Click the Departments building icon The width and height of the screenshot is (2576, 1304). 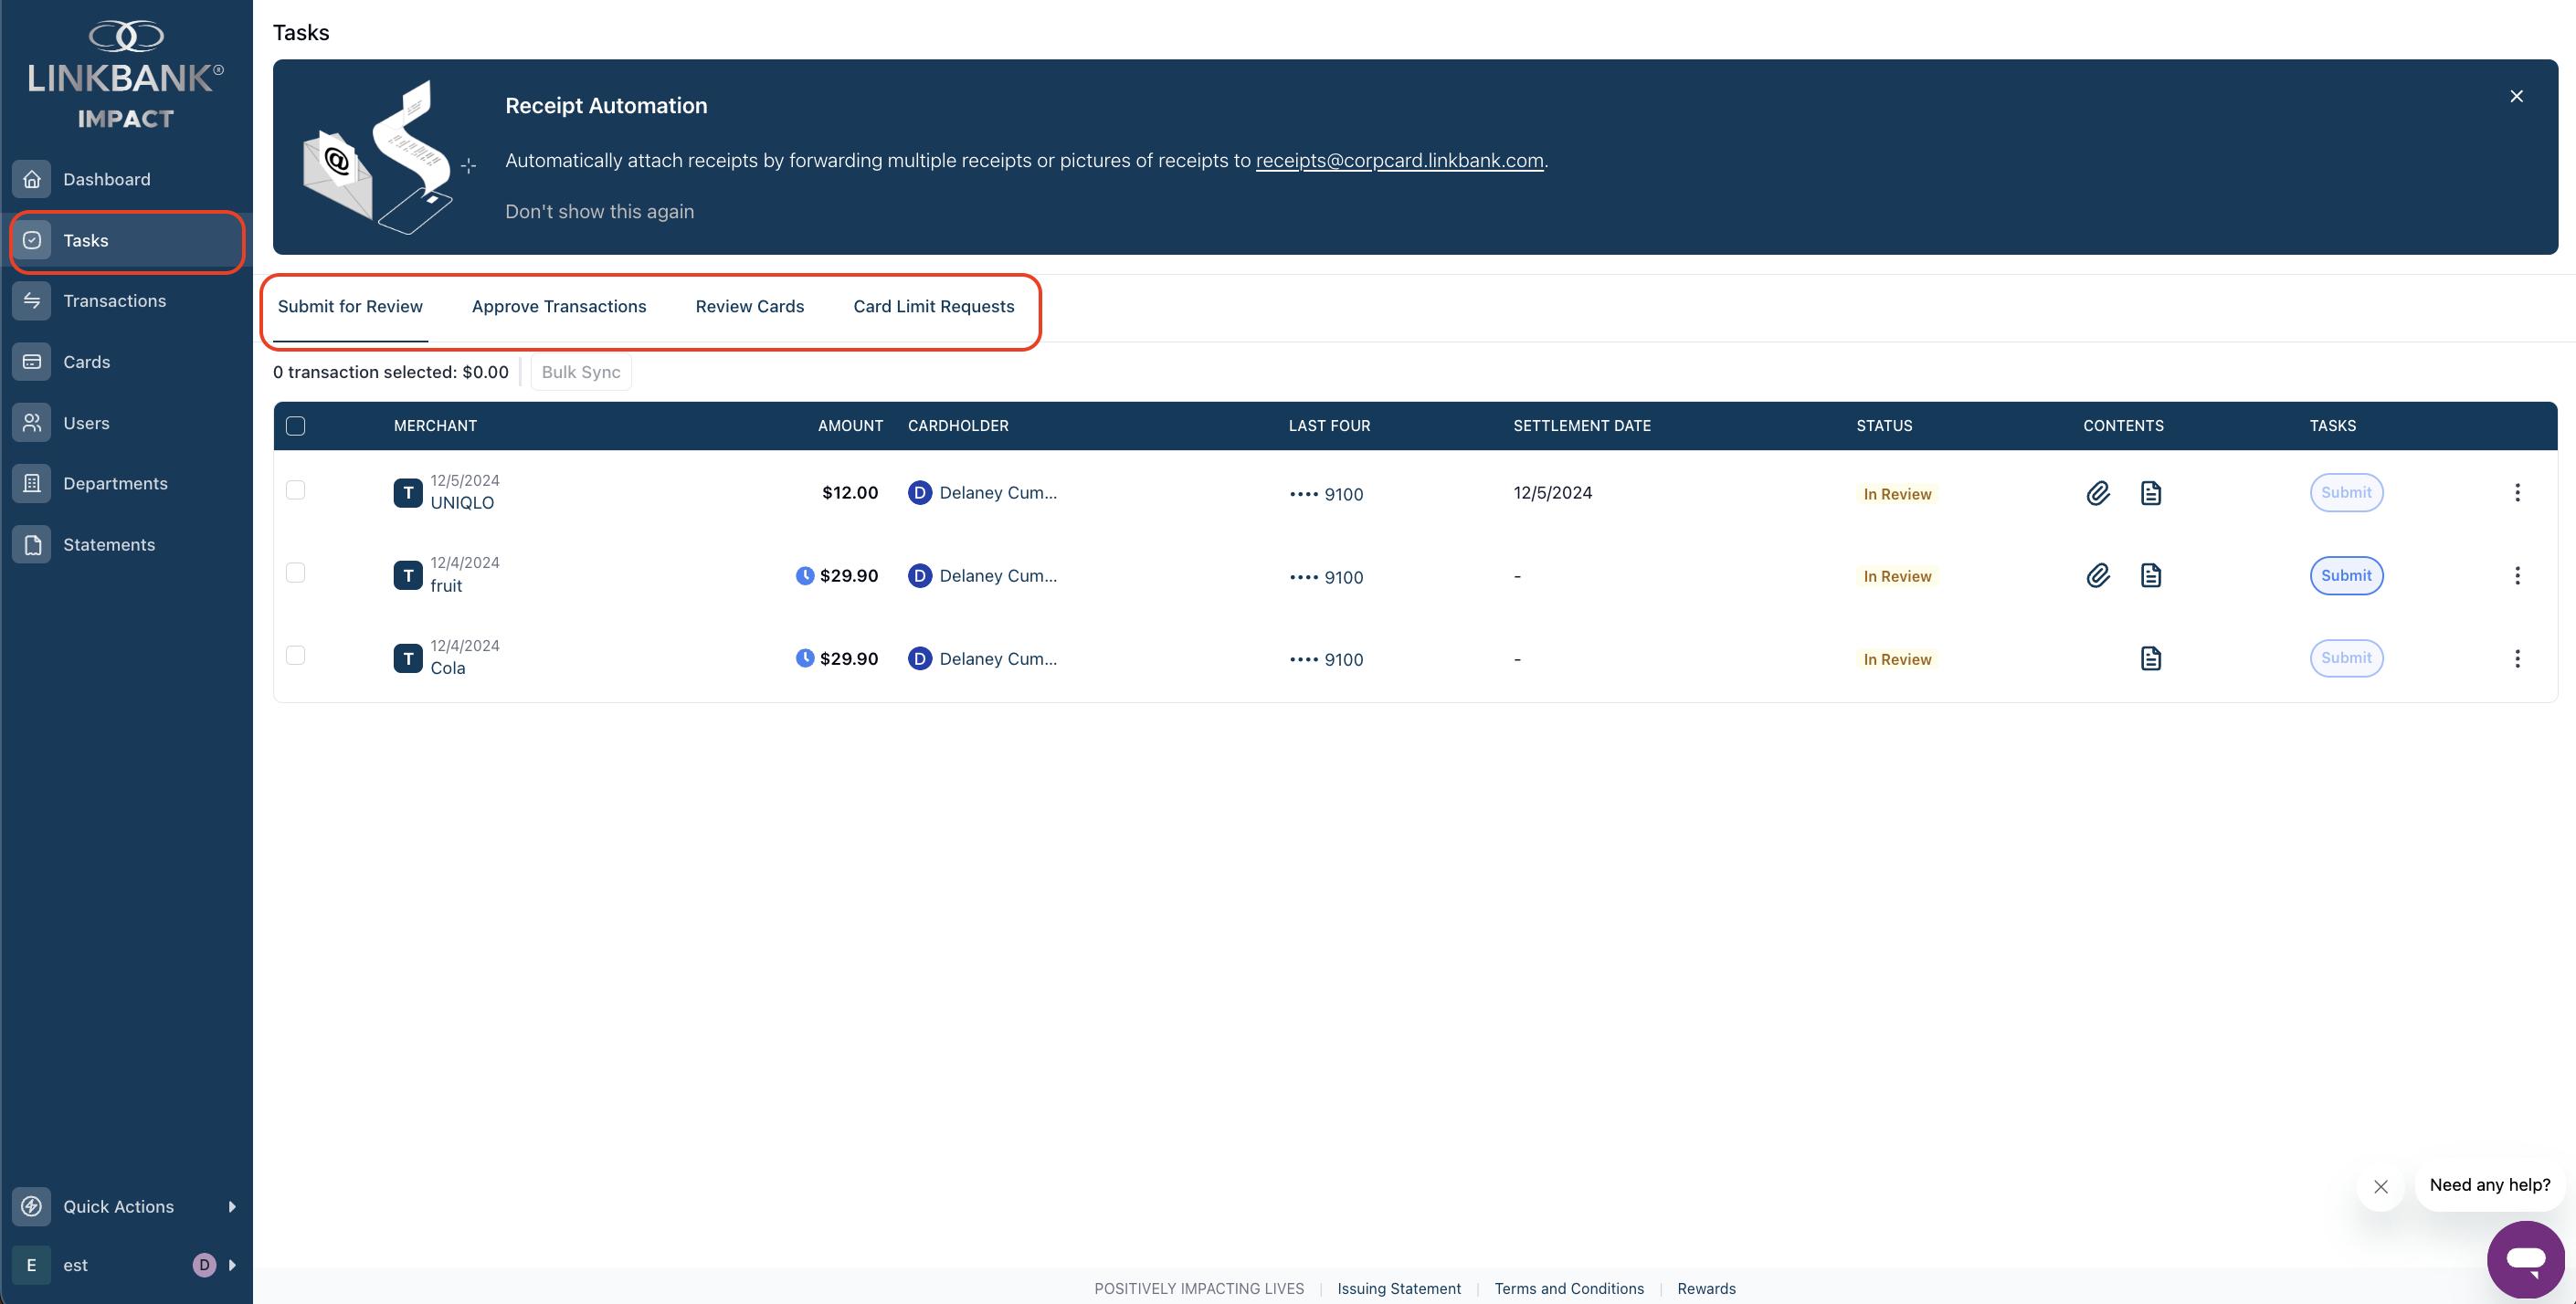[32, 483]
